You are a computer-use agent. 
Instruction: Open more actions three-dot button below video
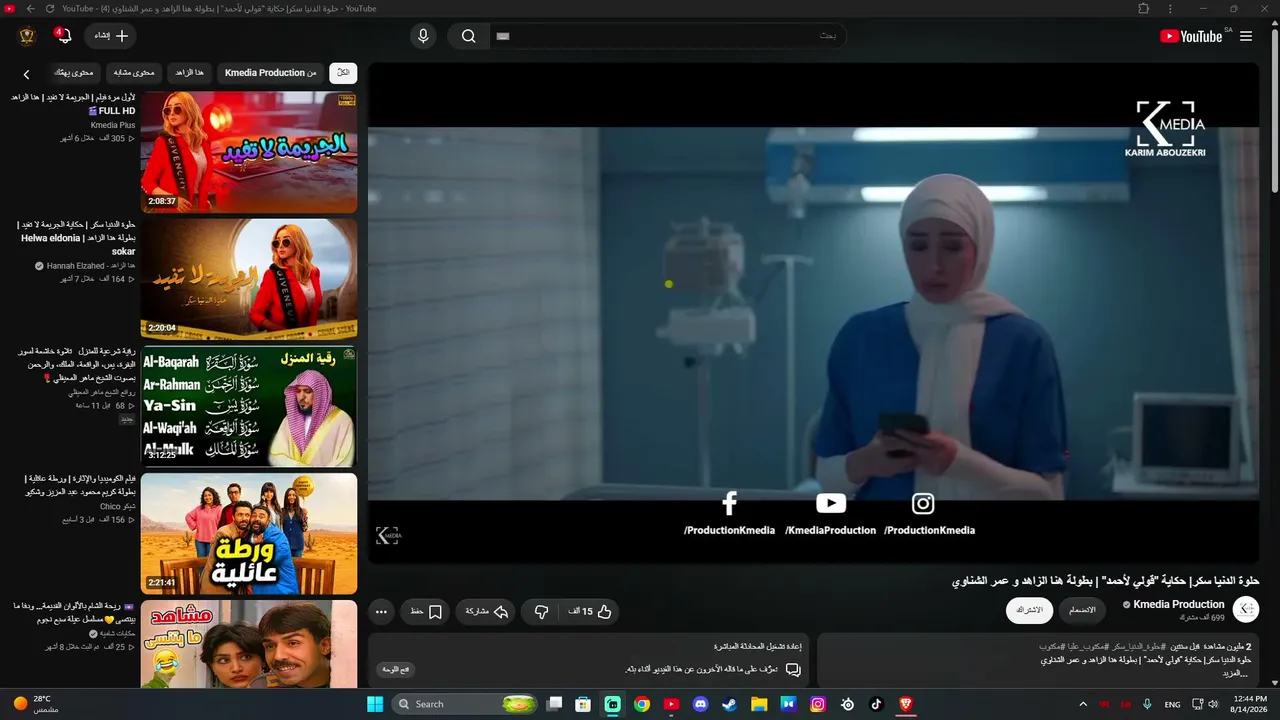point(381,612)
